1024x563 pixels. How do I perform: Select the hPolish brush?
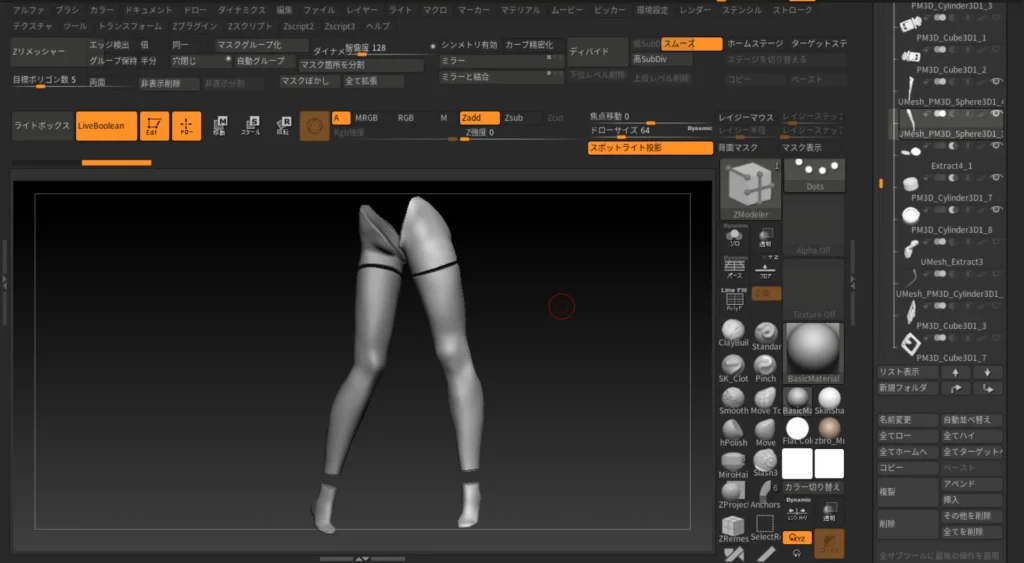[x=733, y=429]
